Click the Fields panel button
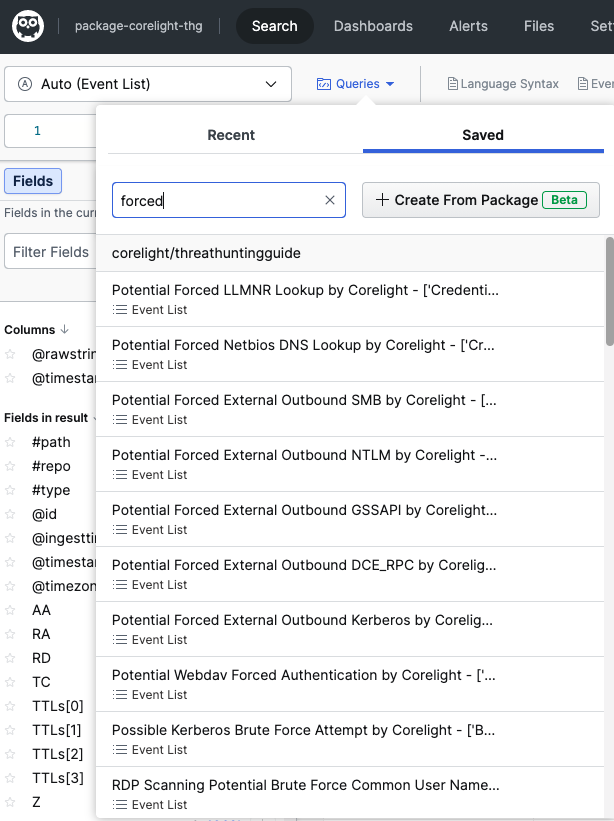The width and height of the screenshot is (614, 821). (33, 181)
